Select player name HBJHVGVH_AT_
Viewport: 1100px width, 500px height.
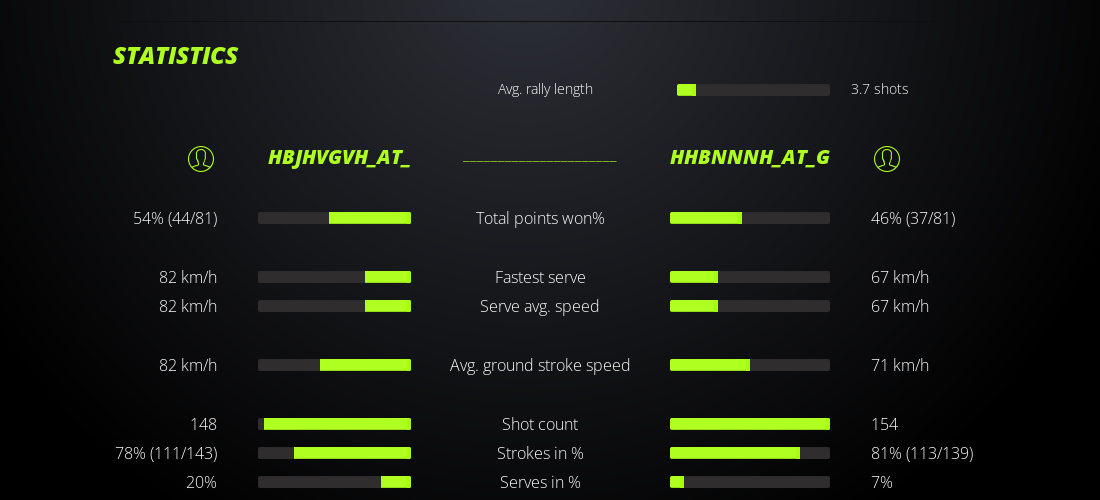(339, 158)
